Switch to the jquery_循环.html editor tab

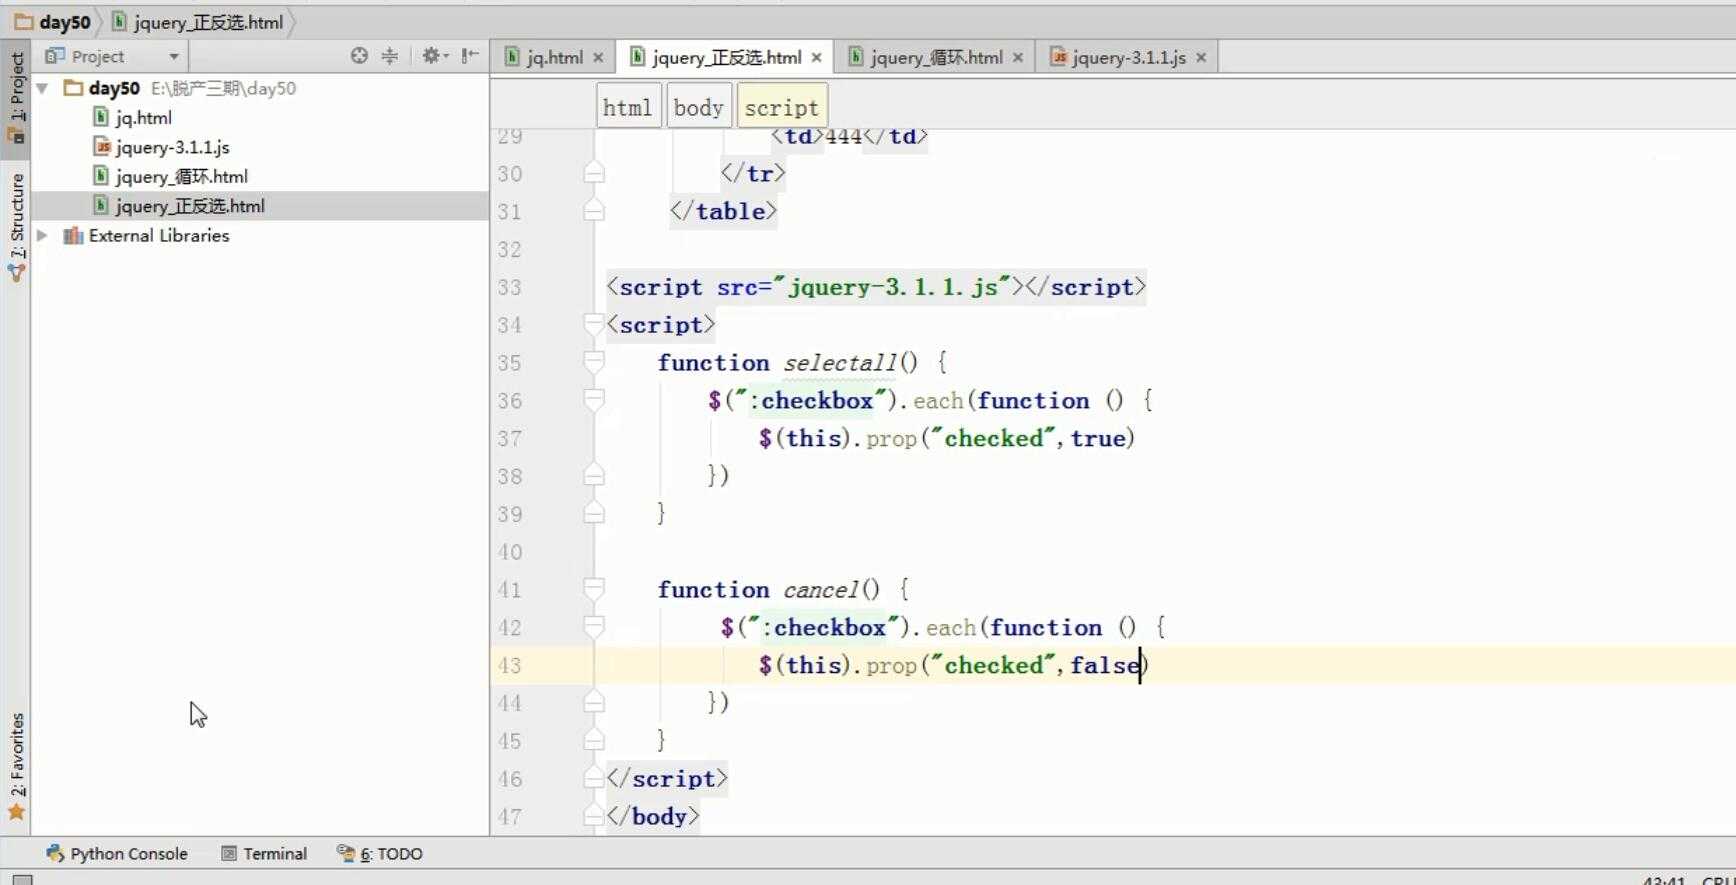tap(936, 57)
